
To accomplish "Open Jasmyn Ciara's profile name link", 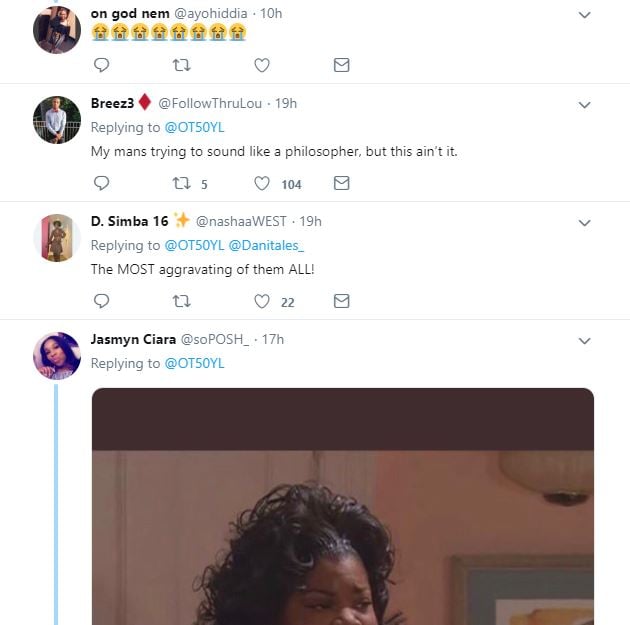I will (x=133, y=339).
